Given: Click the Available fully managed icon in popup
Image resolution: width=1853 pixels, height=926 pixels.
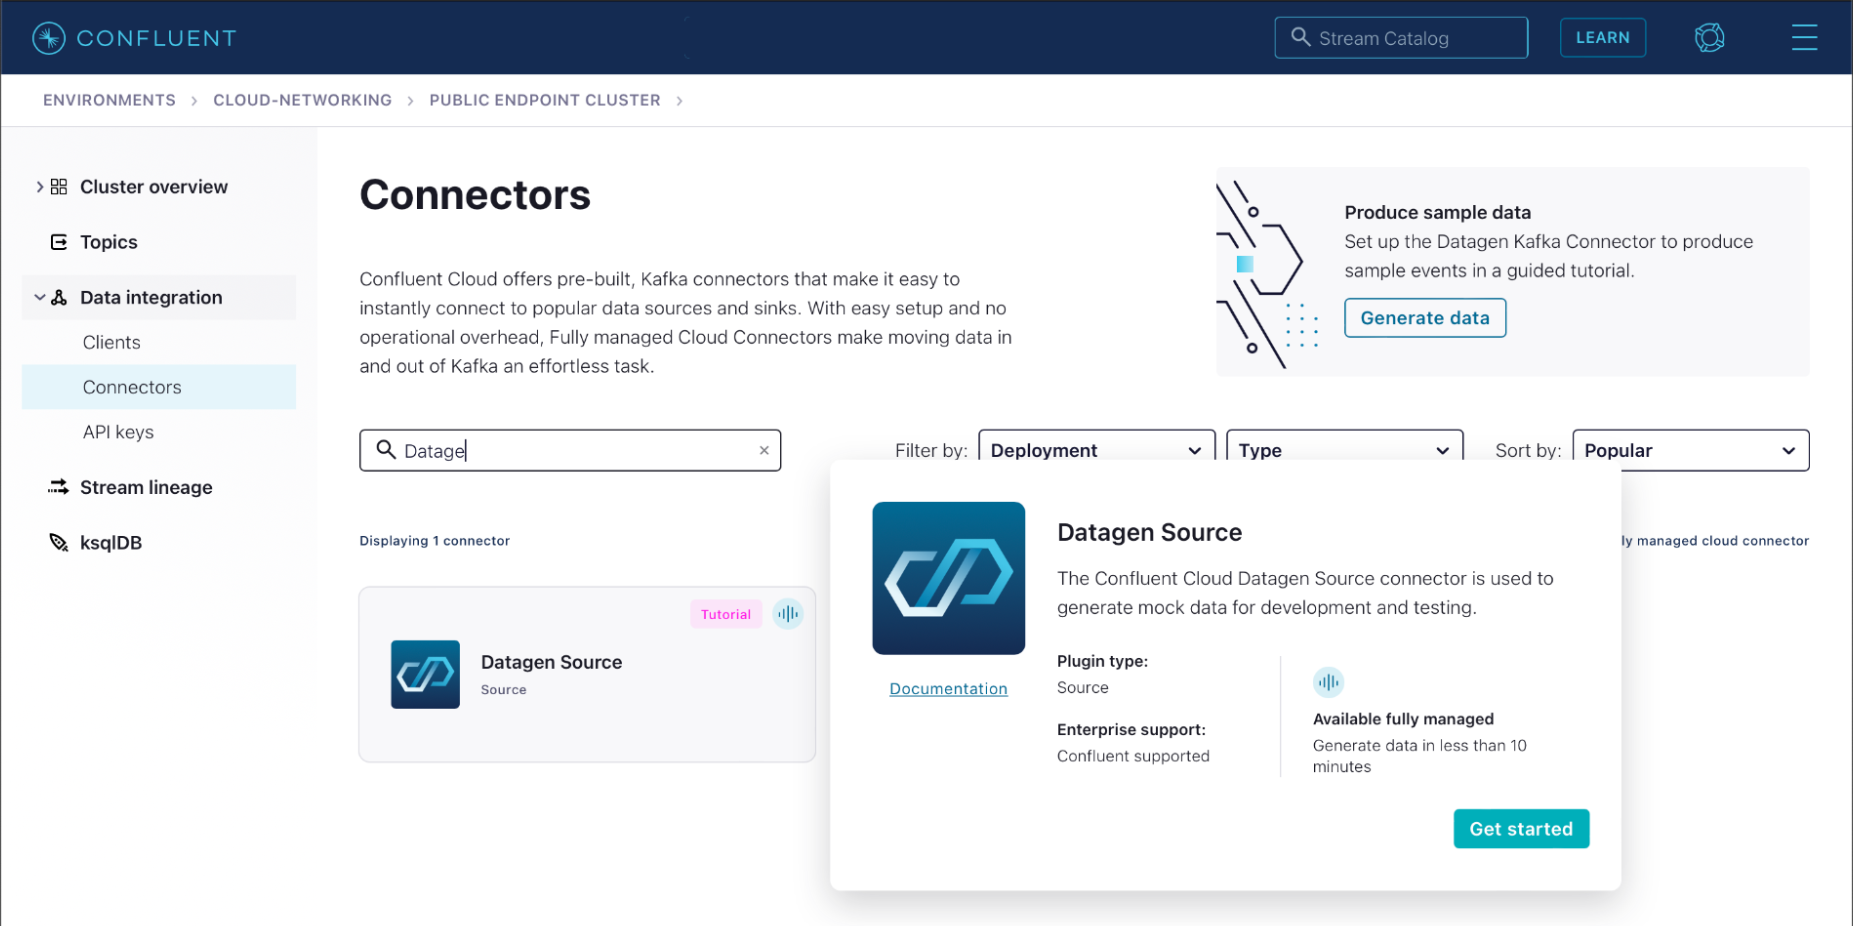Looking at the screenshot, I should [1328, 683].
